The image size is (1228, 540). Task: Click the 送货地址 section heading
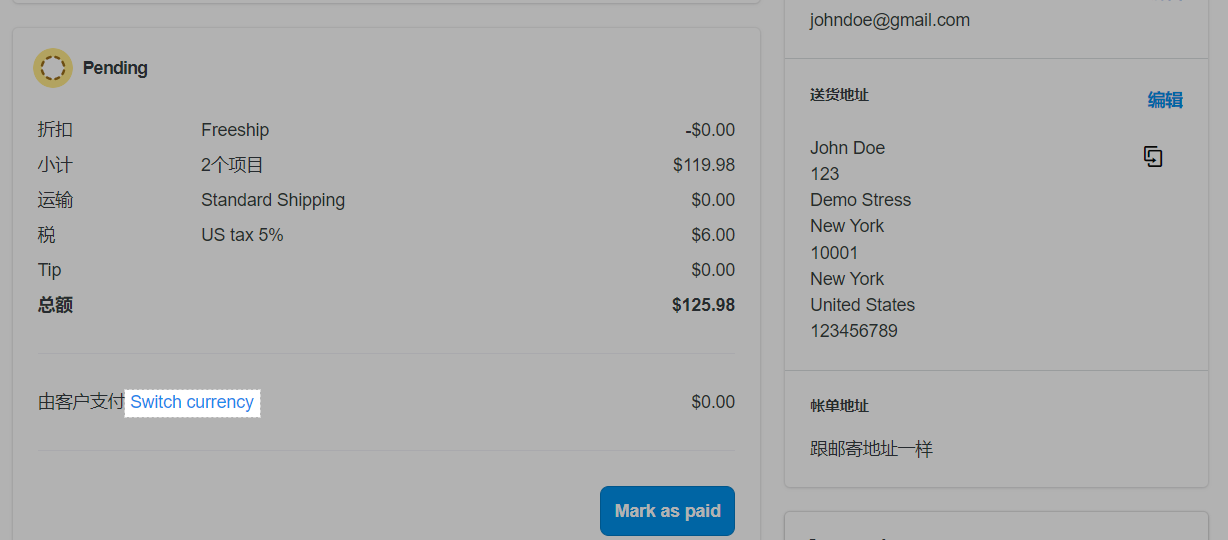coord(839,95)
